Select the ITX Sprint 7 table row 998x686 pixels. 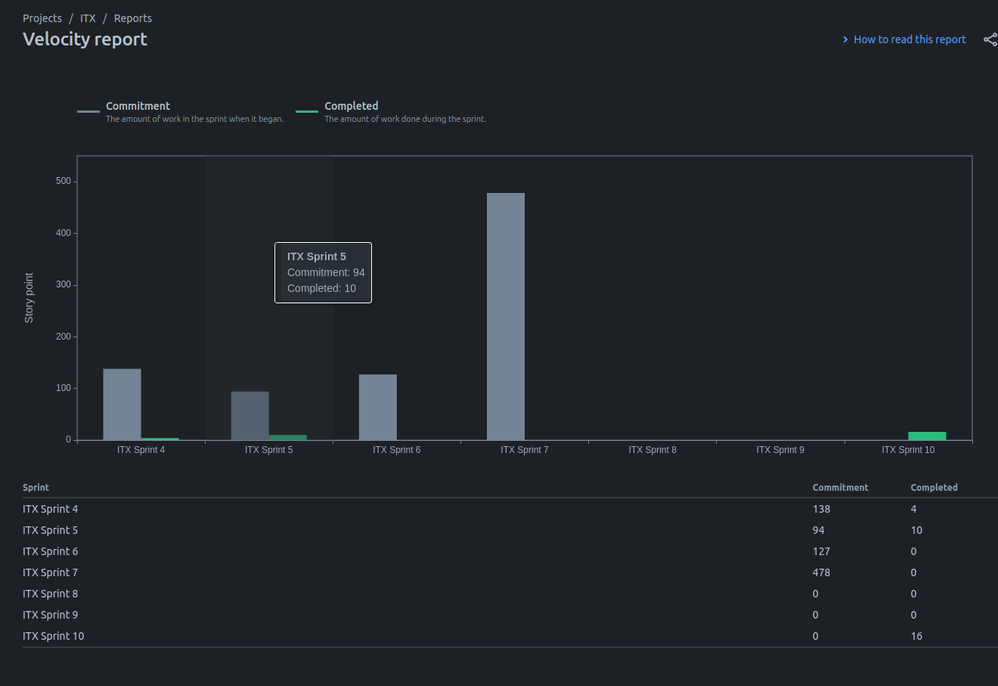510,573
